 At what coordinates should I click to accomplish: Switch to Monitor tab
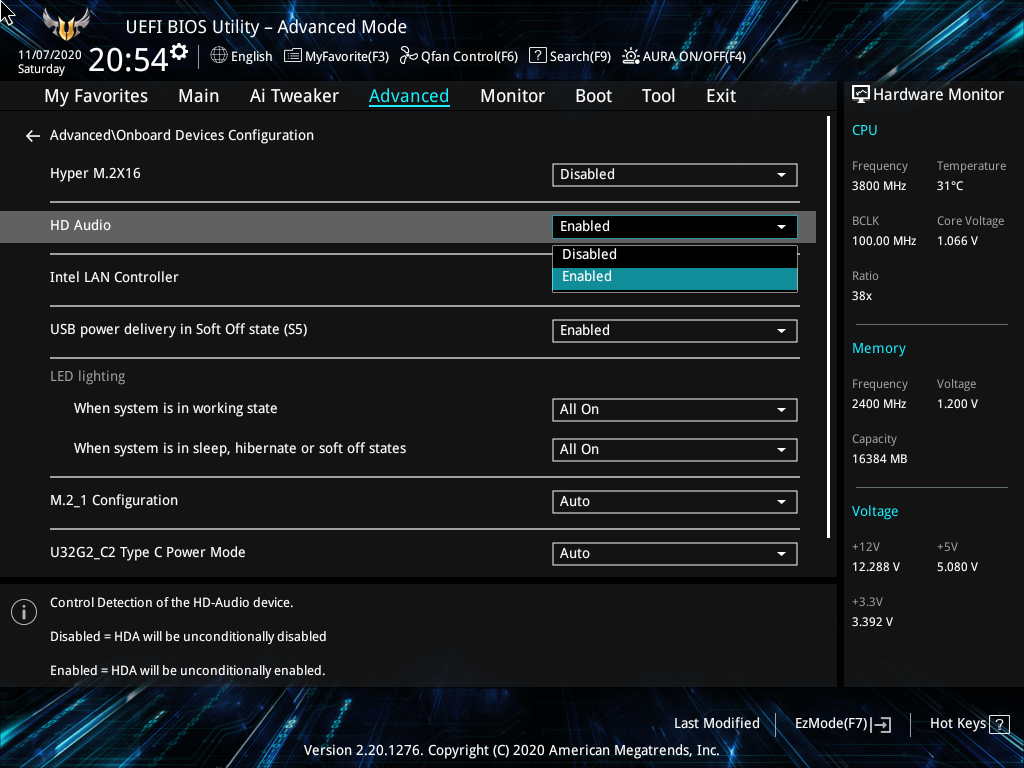[x=512, y=96]
